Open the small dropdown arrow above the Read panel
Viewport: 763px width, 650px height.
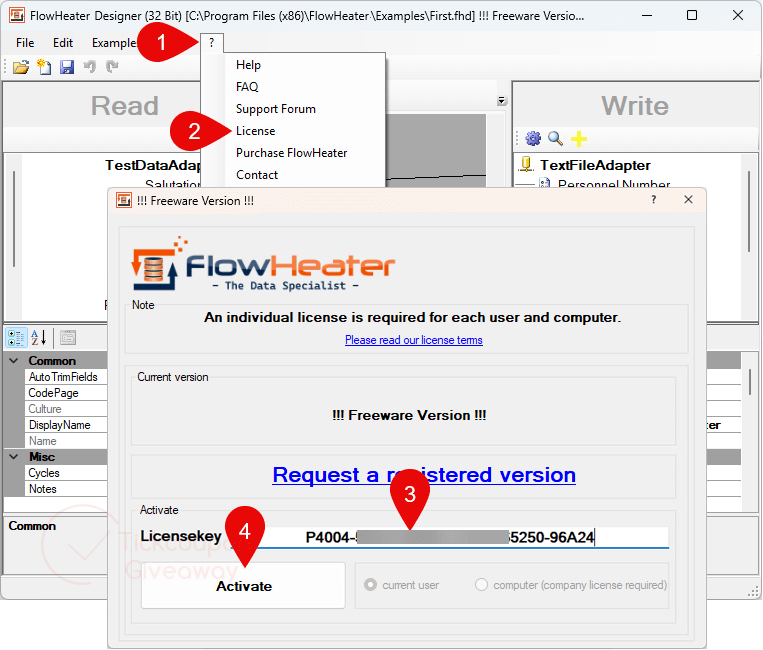tap(502, 101)
